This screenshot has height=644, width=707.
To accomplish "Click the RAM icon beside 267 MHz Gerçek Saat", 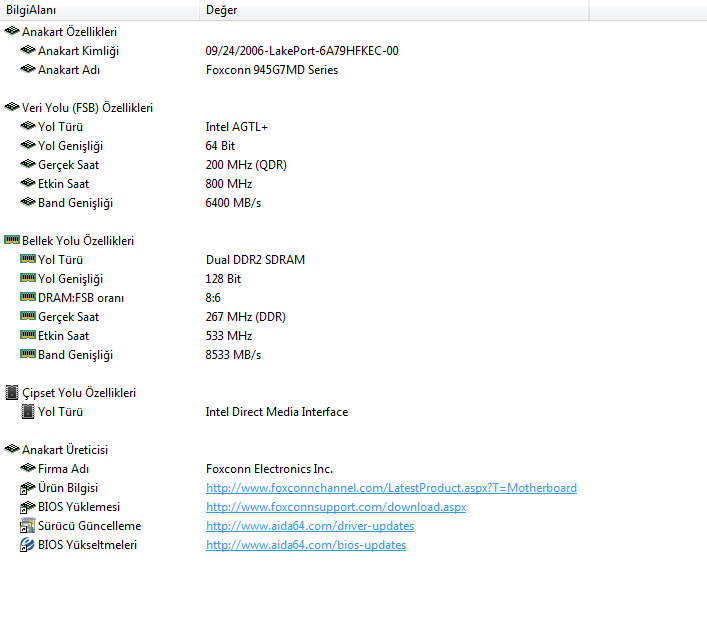I will 28,316.
